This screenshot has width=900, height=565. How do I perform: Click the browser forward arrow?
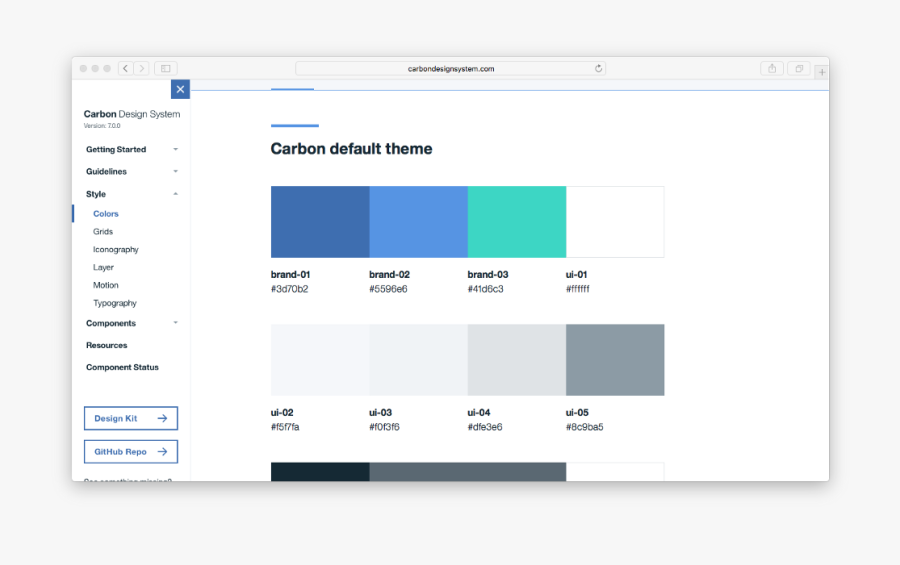(x=142, y=69)
